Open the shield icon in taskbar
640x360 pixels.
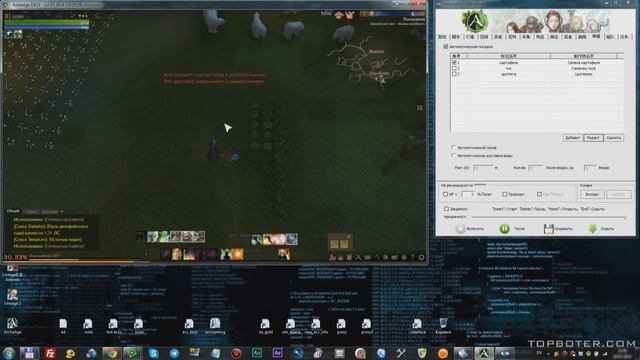[422, 353]
